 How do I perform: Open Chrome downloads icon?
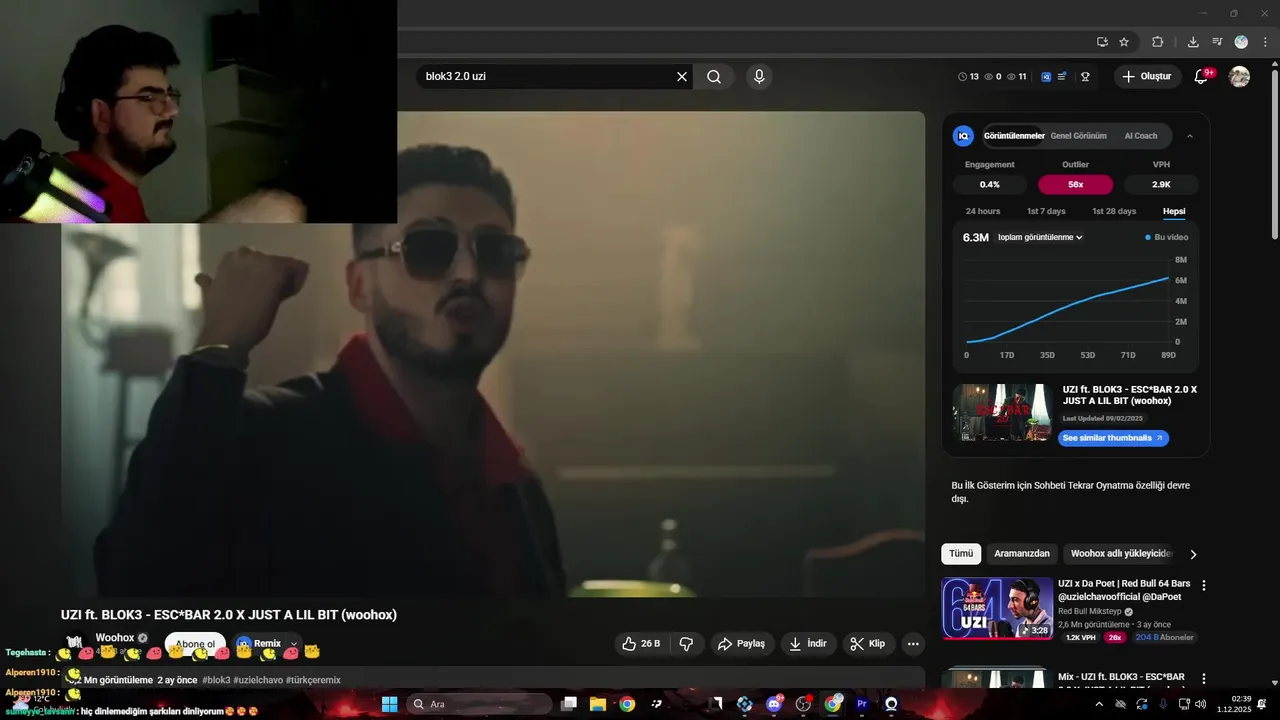tap(1193, 42)
